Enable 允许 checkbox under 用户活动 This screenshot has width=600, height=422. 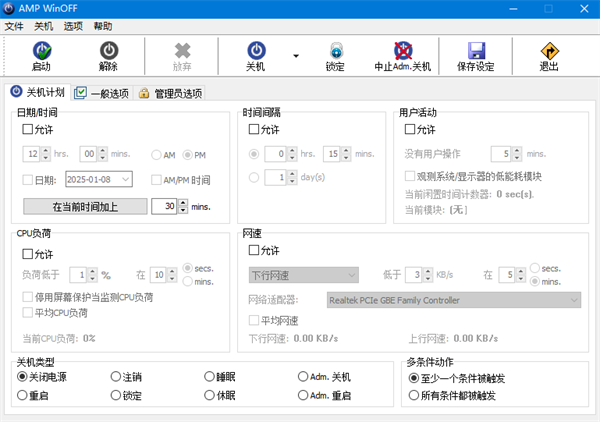(410, 129)
